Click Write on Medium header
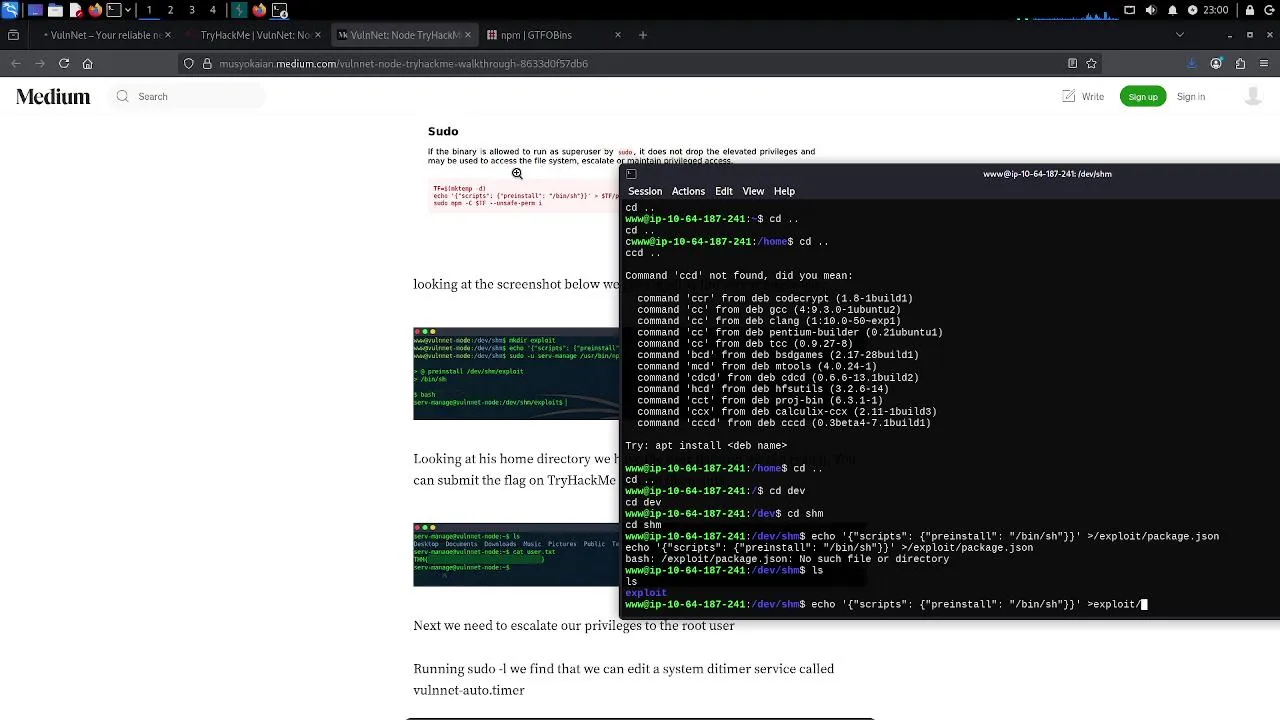The image size is (1280, 720). (1083, 96)
